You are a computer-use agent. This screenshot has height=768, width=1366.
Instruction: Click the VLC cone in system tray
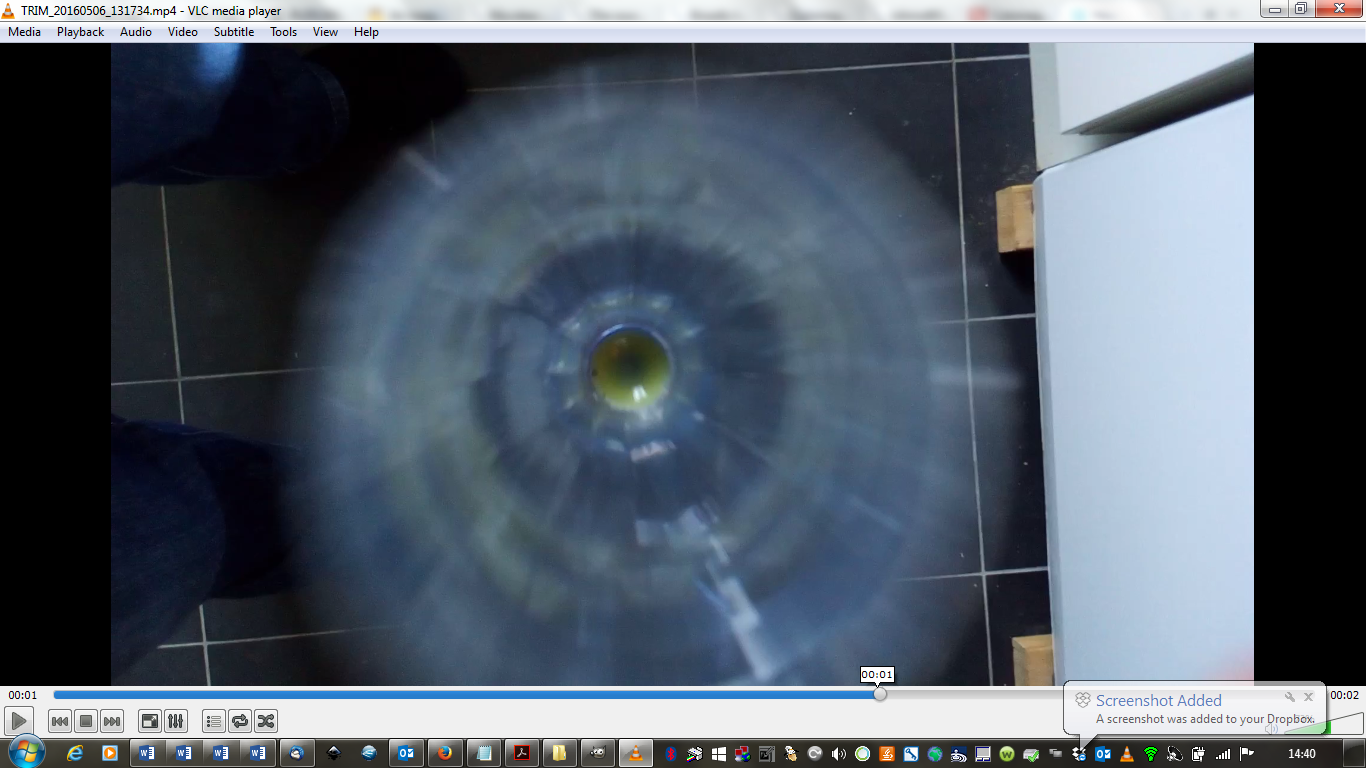click(1126, 754)
